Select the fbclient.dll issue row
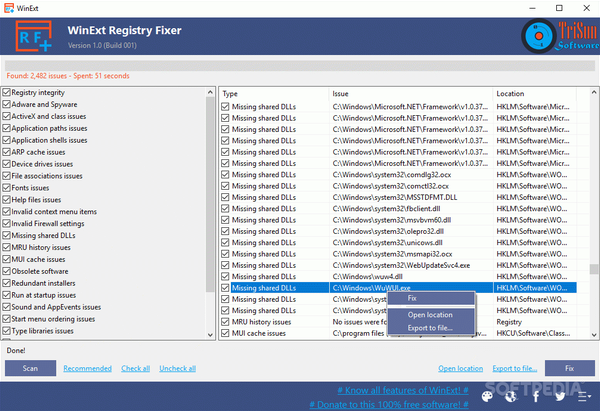The width and height of the screenshot is (600, 411). tap(398, 209)
